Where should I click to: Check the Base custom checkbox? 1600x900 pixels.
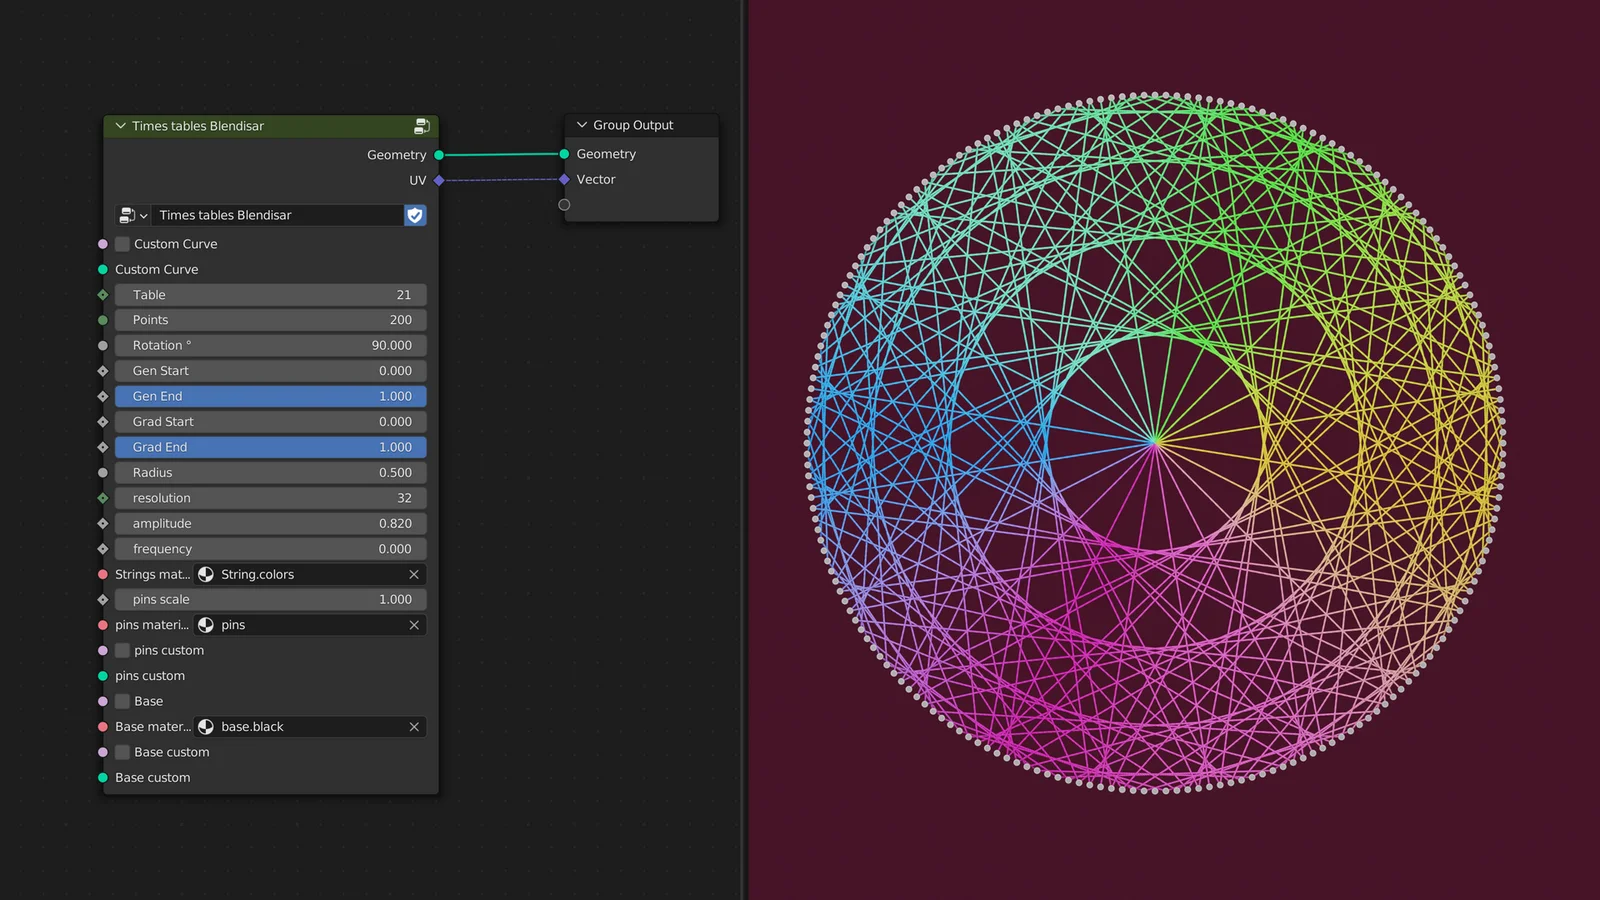123,753
